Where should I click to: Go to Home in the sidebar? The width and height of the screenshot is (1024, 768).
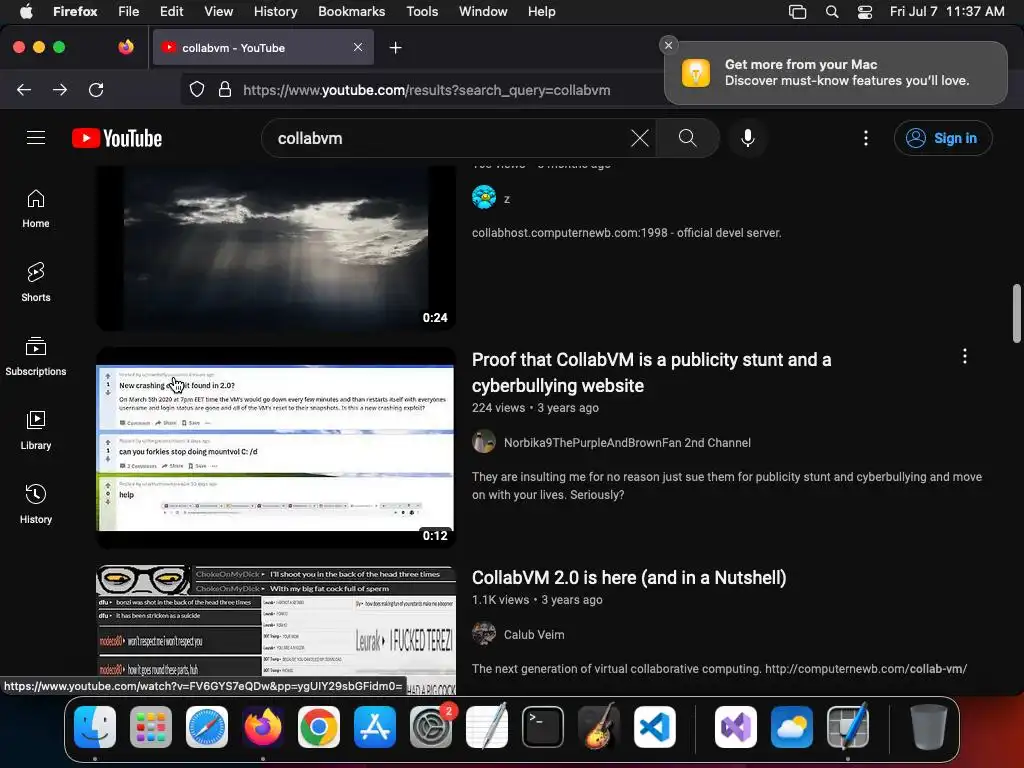pyautogui.click(x=36, y=208)
